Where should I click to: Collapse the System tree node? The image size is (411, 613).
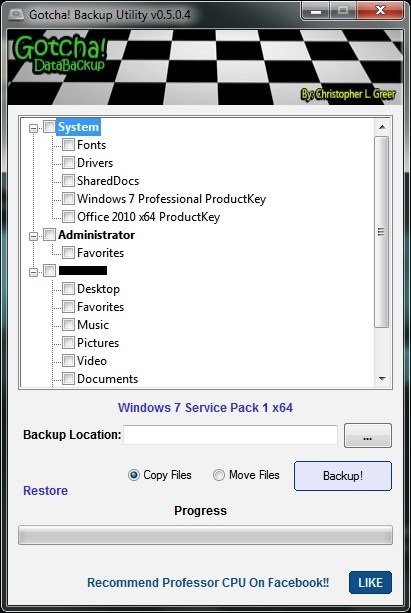33,128
